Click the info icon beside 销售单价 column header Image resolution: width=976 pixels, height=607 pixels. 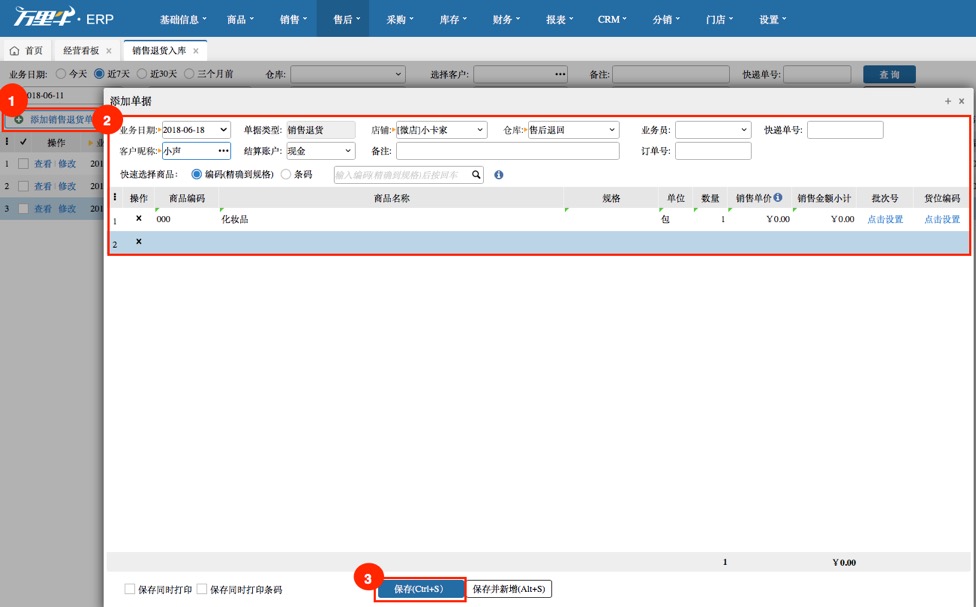click(778, 199)
